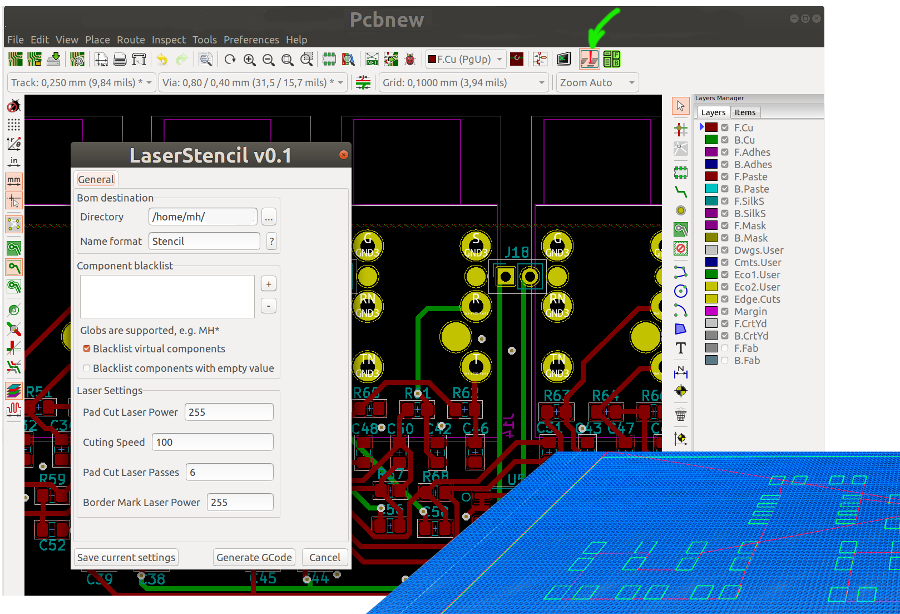The width and height of the screenshot is (900, 614).
Task: Toggle grid display icon
Action: pos(14,125)
